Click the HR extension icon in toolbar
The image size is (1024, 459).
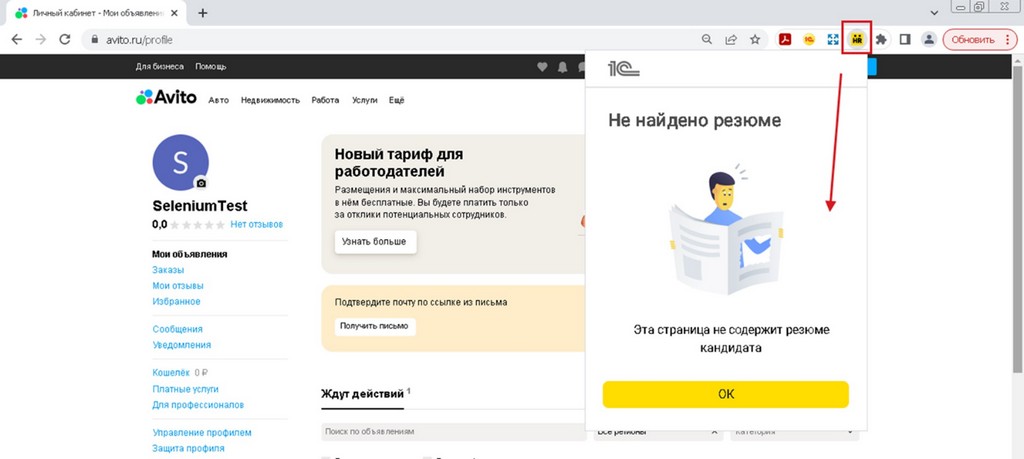[x=857, y=39]
